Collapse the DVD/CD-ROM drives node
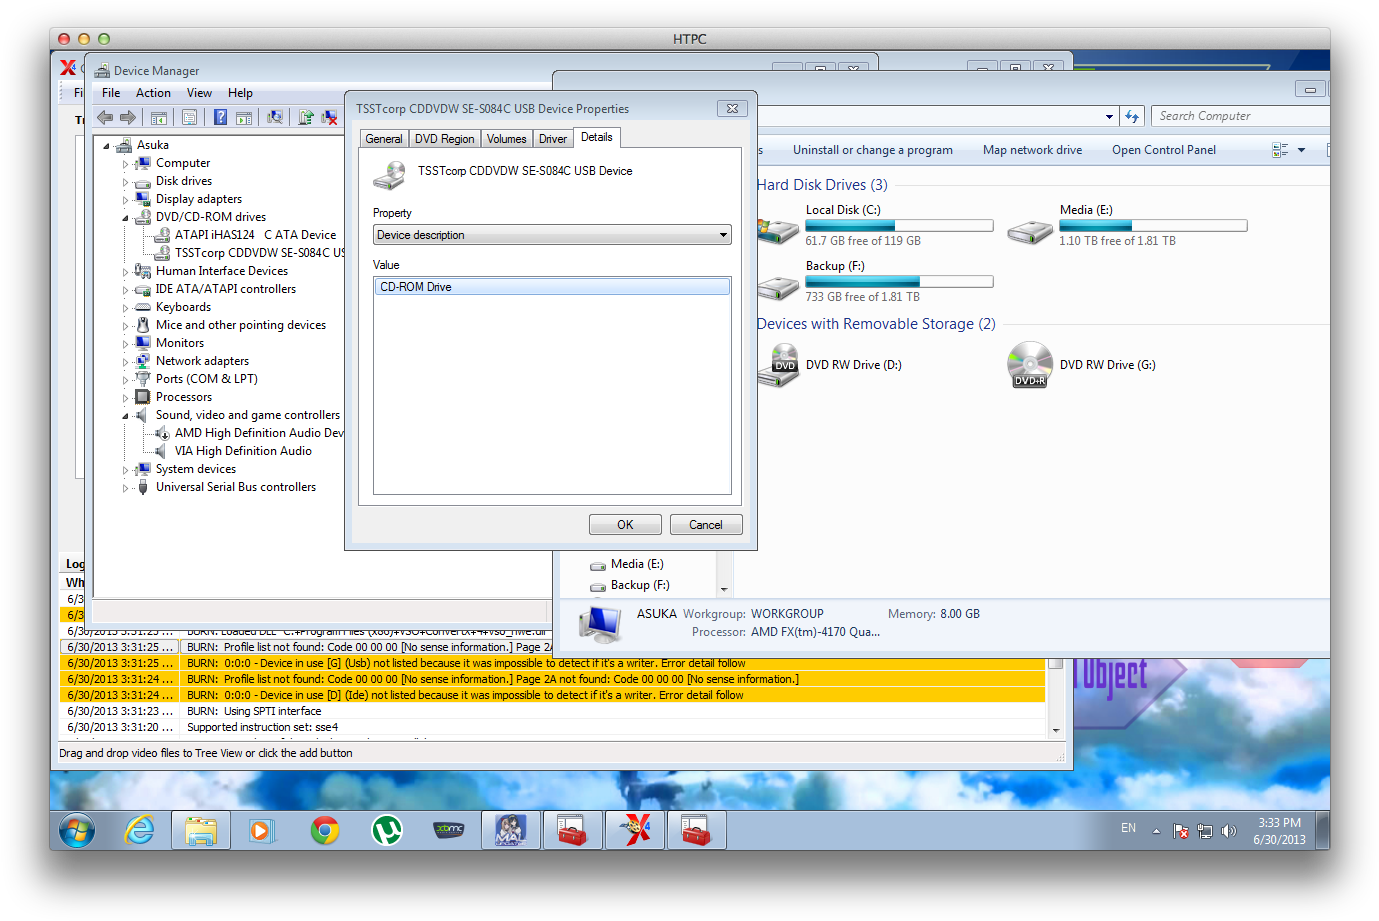 [x=126, y=218]
